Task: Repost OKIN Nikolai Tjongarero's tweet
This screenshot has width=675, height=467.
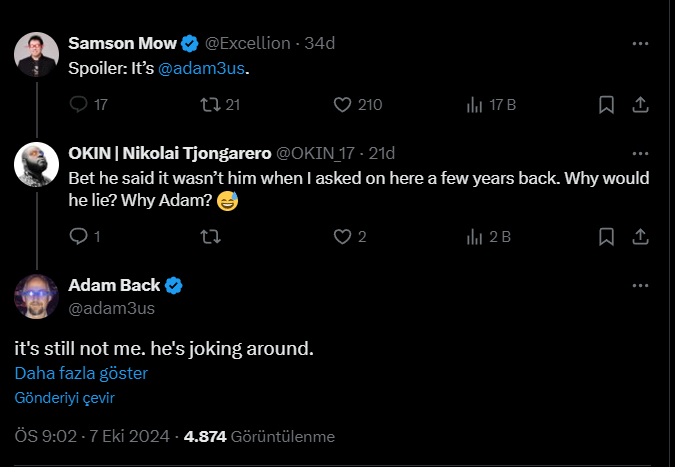Action: [210, 237]
